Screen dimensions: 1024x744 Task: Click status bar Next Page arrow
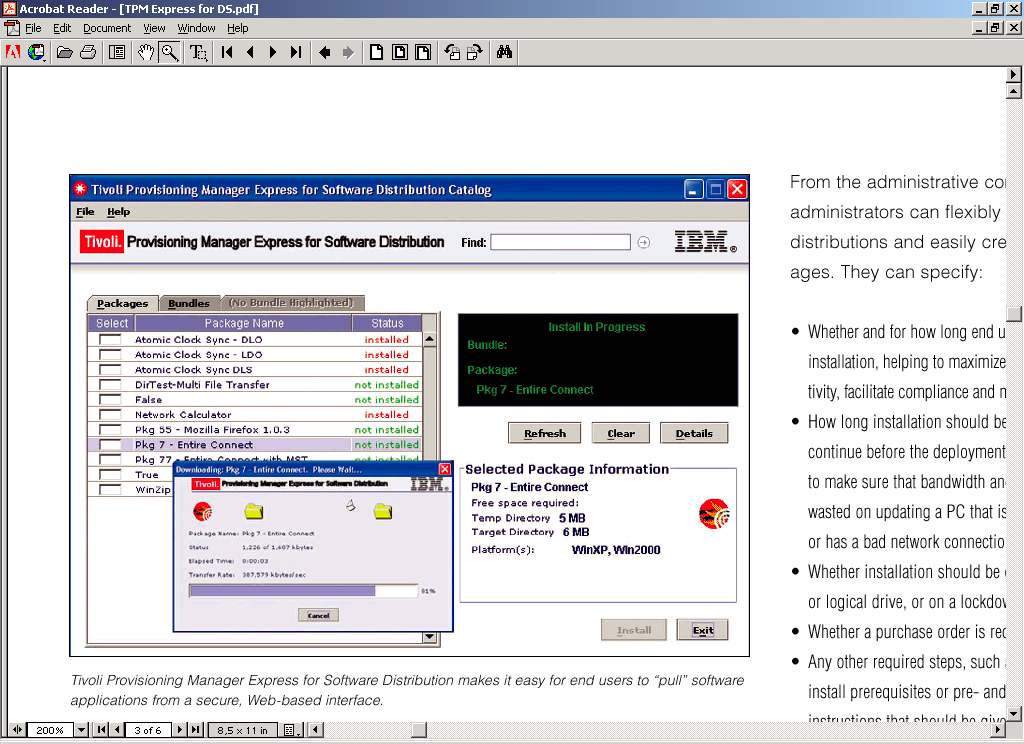pos(180,730)
